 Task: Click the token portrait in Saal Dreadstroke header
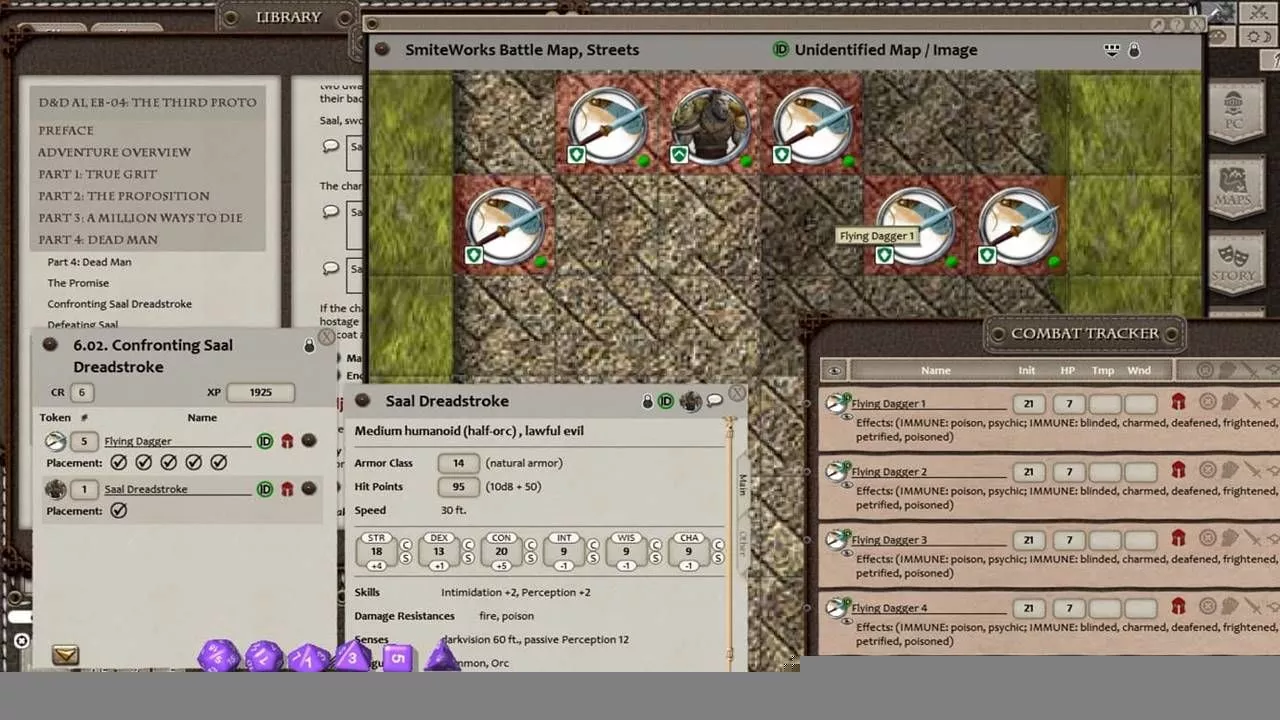pos(690,401)
